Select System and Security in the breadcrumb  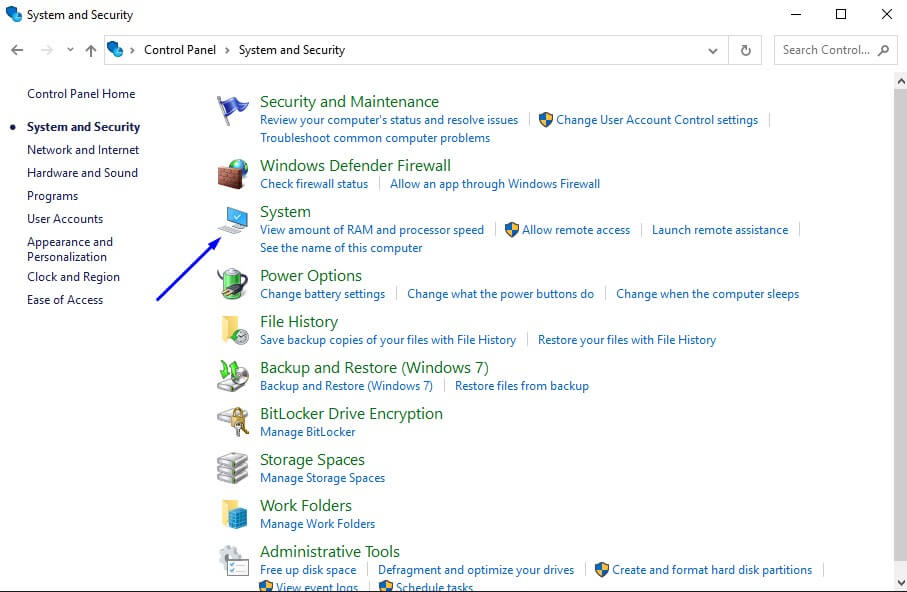coord(292,50)
